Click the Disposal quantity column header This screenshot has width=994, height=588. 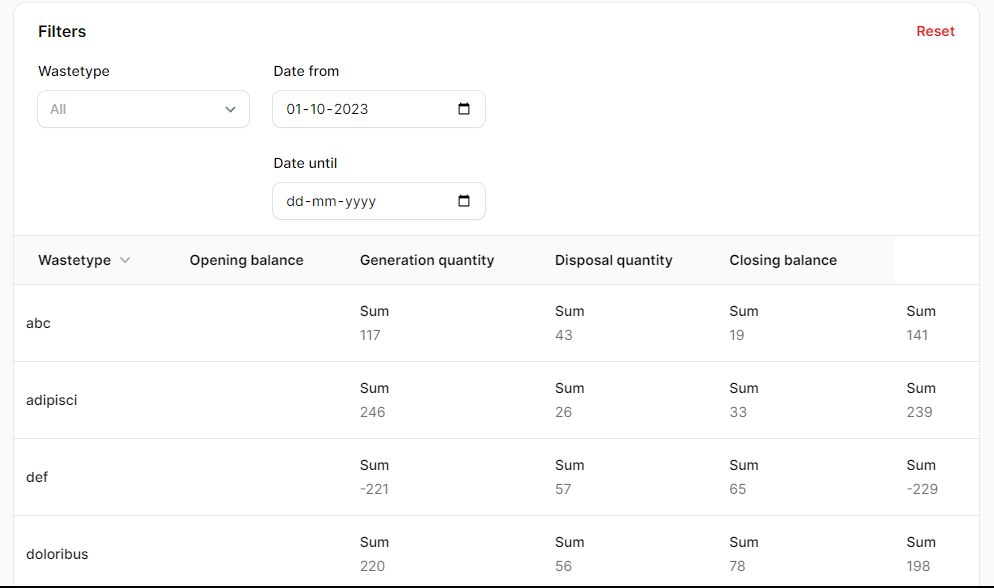pyautogui.click(x=613, y=260)
